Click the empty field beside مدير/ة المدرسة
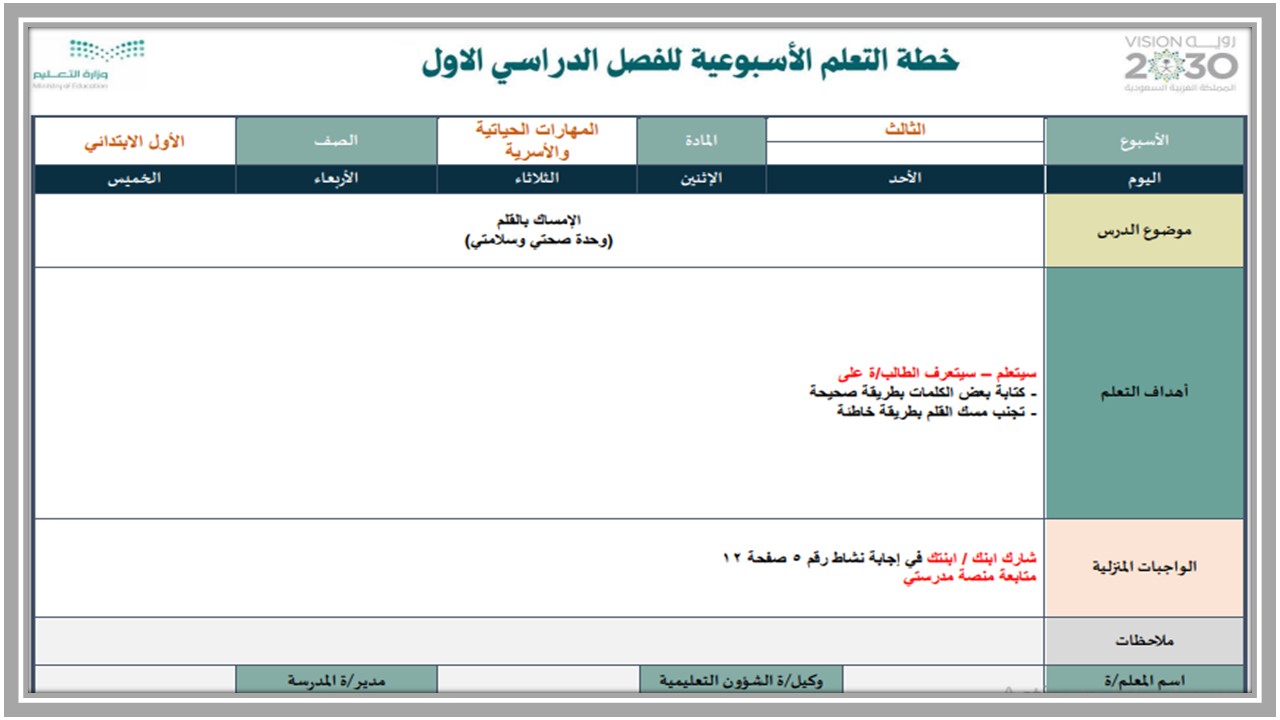 point(135,680)
